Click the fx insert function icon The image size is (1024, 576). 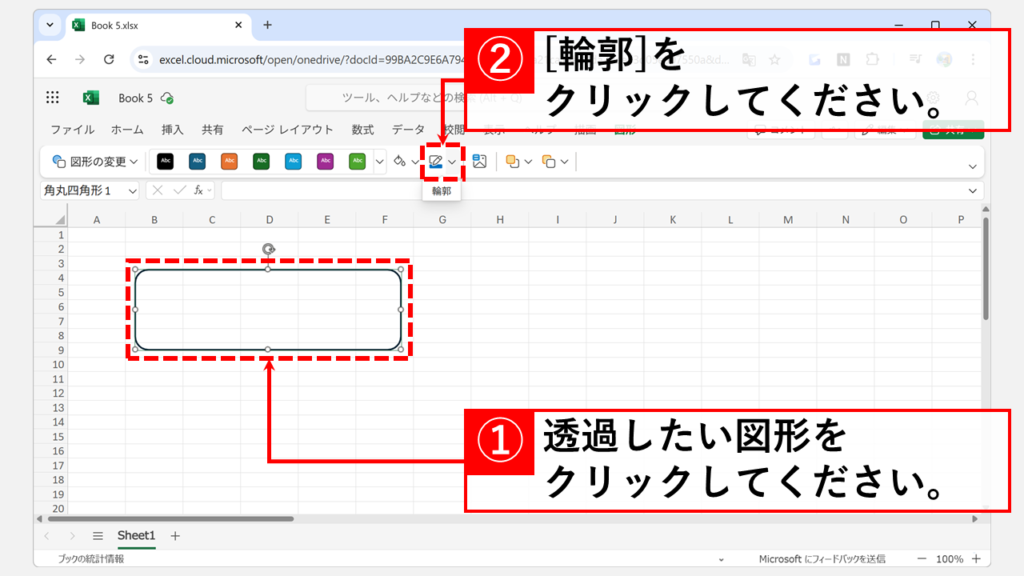(199, 190)
